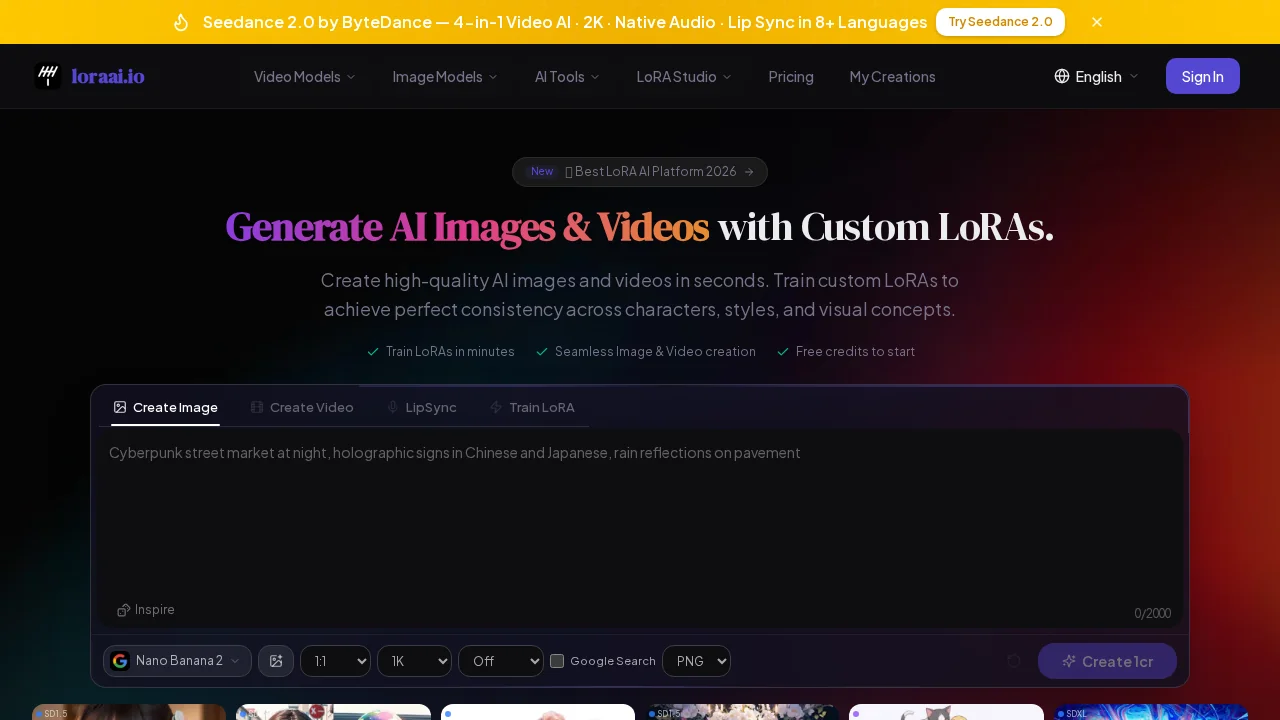
Task: Dismiss the Seedance 2.0 announcement banner
Action: pos(1097,22)
